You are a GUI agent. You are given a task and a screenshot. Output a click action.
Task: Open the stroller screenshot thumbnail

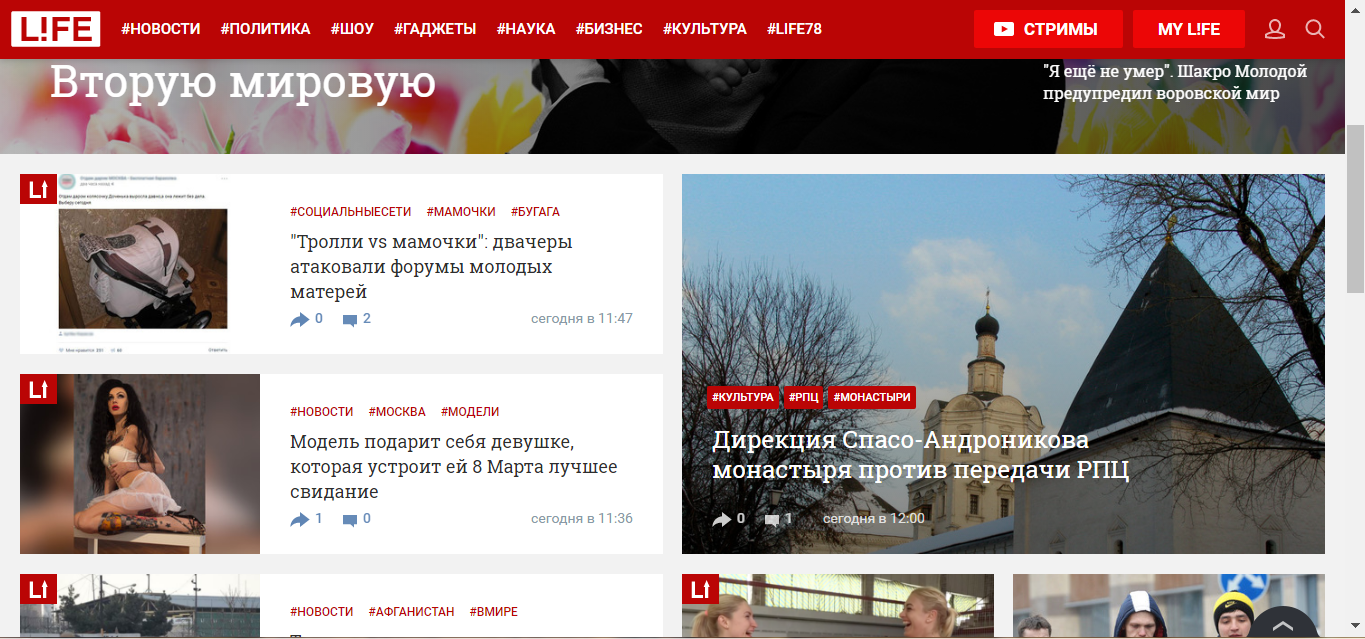pyautogui.click(x=140, y=264)
